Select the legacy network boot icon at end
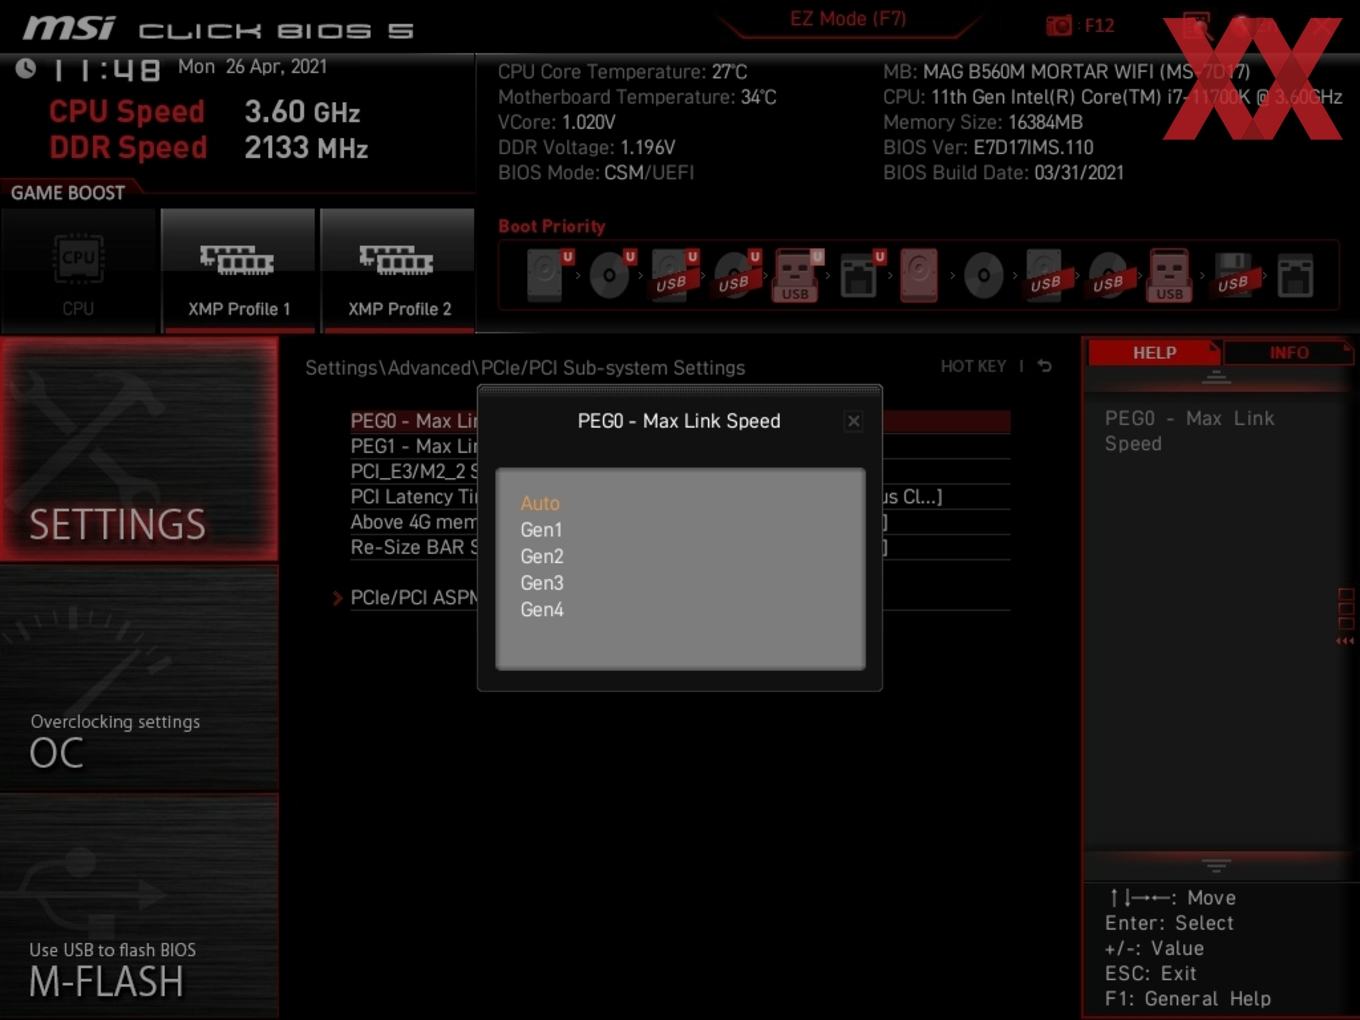The width and height of the screenshot is (1360, 1020). click(x=1295, y=275)
